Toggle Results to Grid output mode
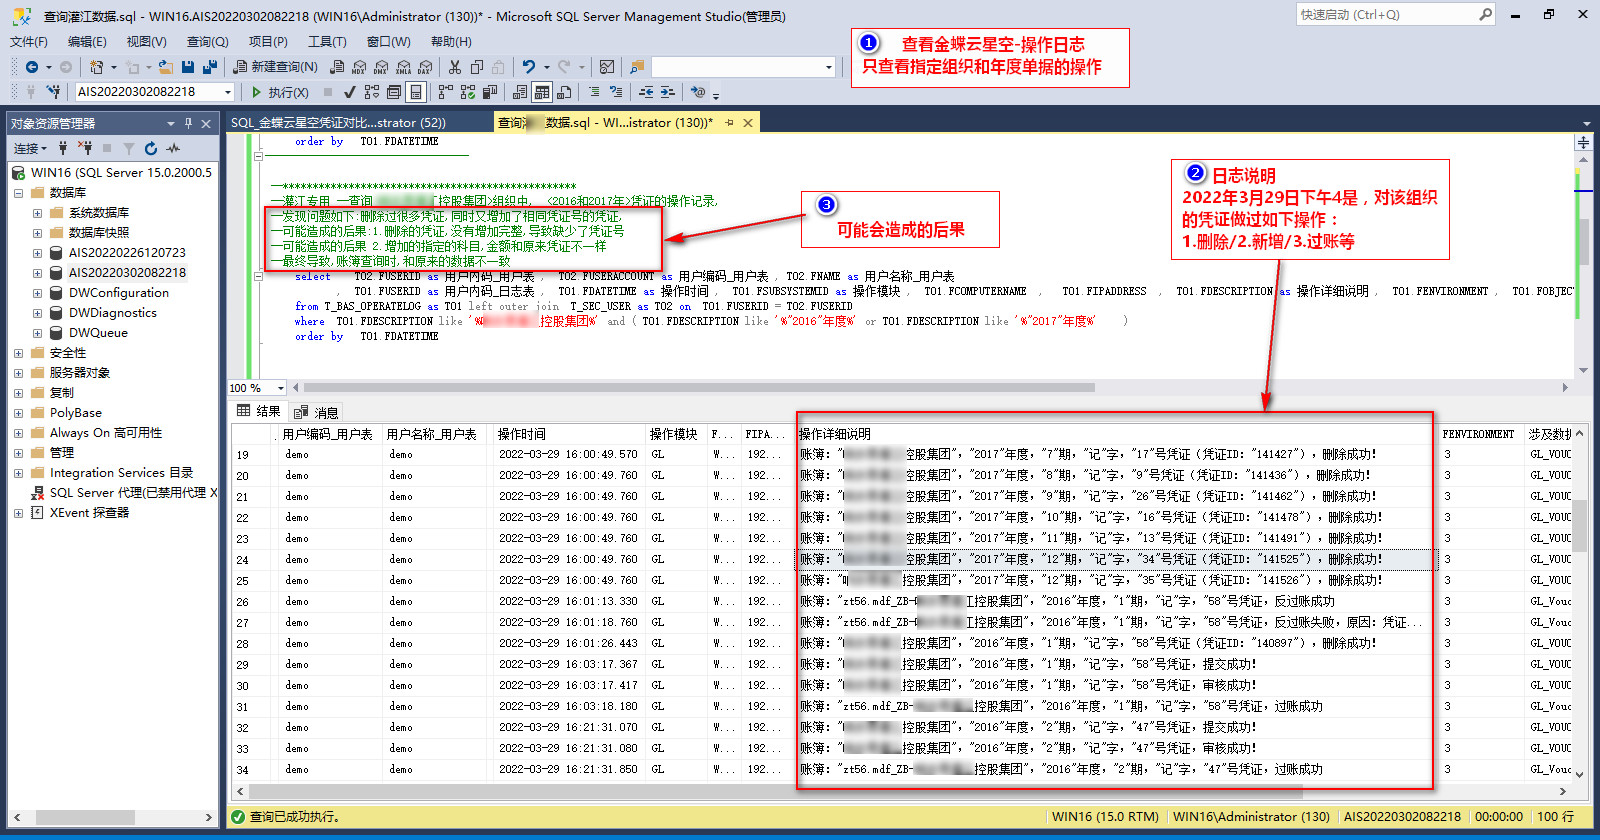 (541, 92)
